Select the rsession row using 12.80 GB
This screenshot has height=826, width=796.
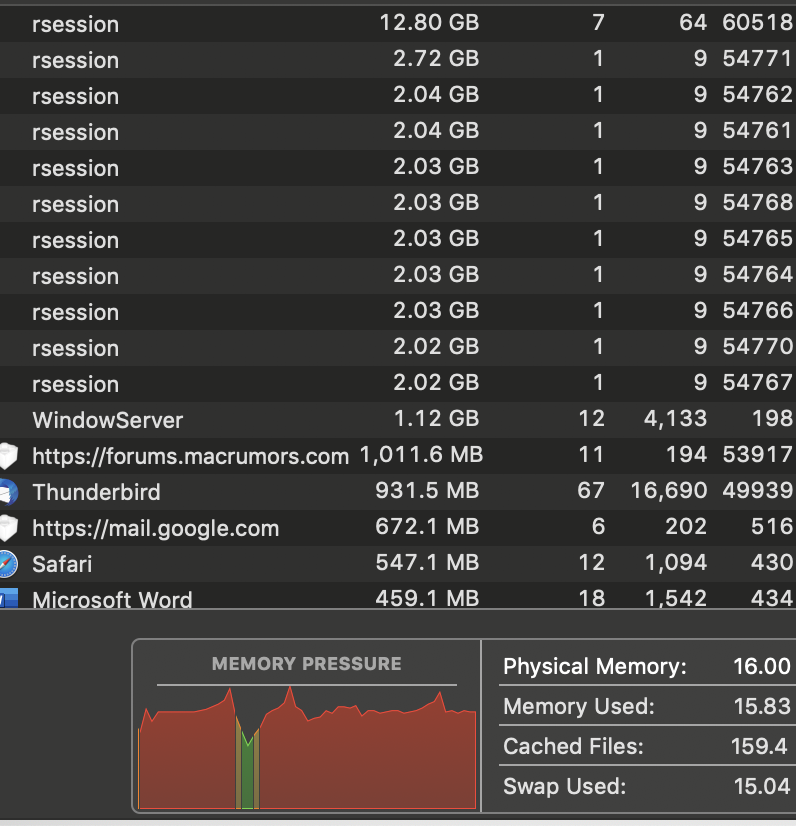click(398, 24)
